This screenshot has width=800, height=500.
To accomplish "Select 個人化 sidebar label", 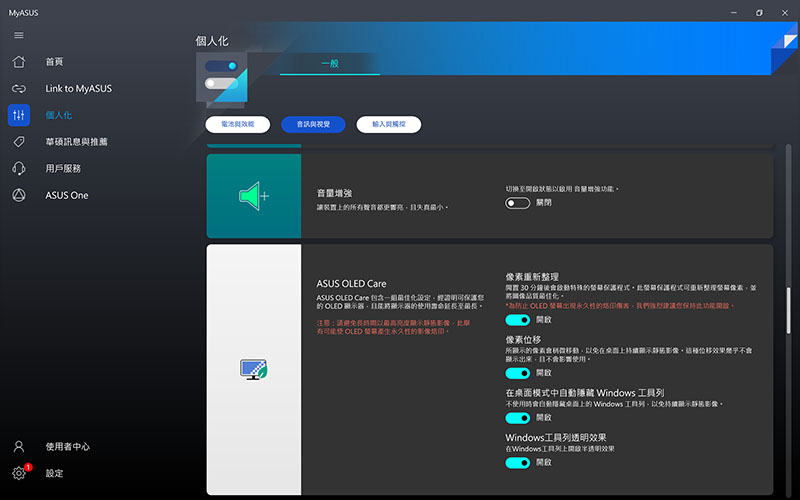I will (59, 115).
